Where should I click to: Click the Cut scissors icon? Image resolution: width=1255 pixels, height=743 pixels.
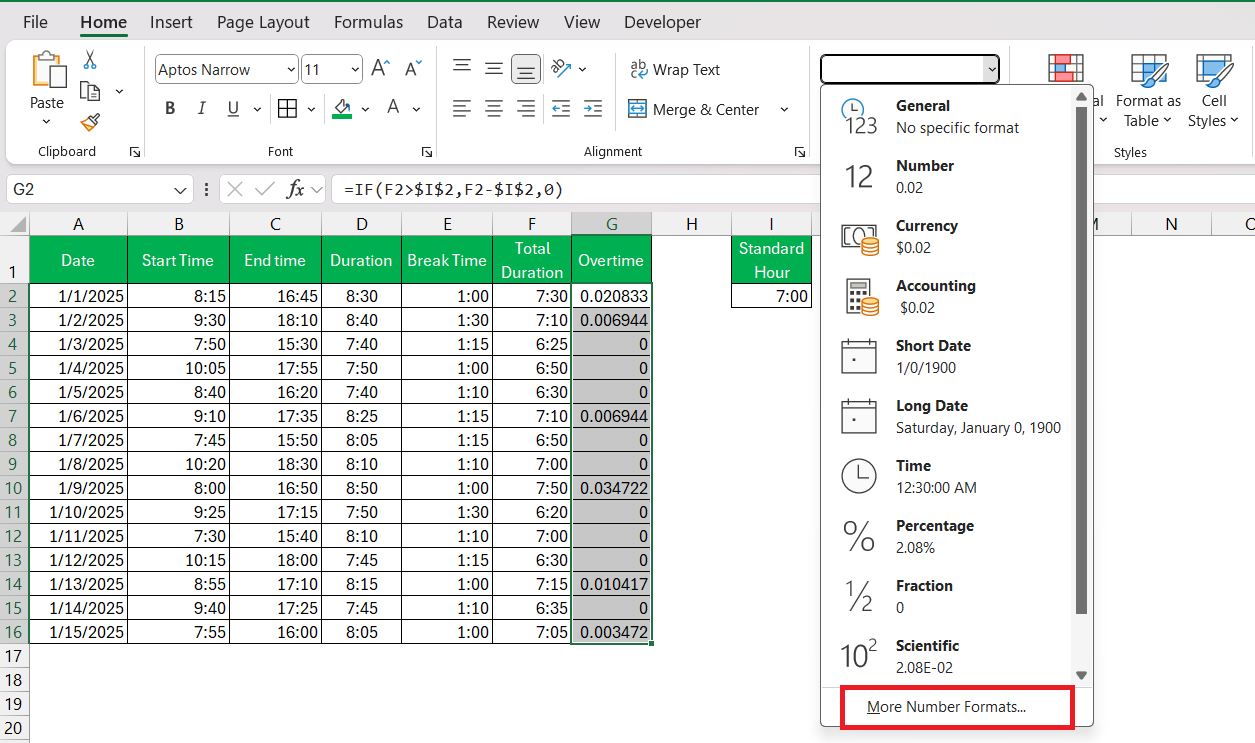(x=90, y=60)
